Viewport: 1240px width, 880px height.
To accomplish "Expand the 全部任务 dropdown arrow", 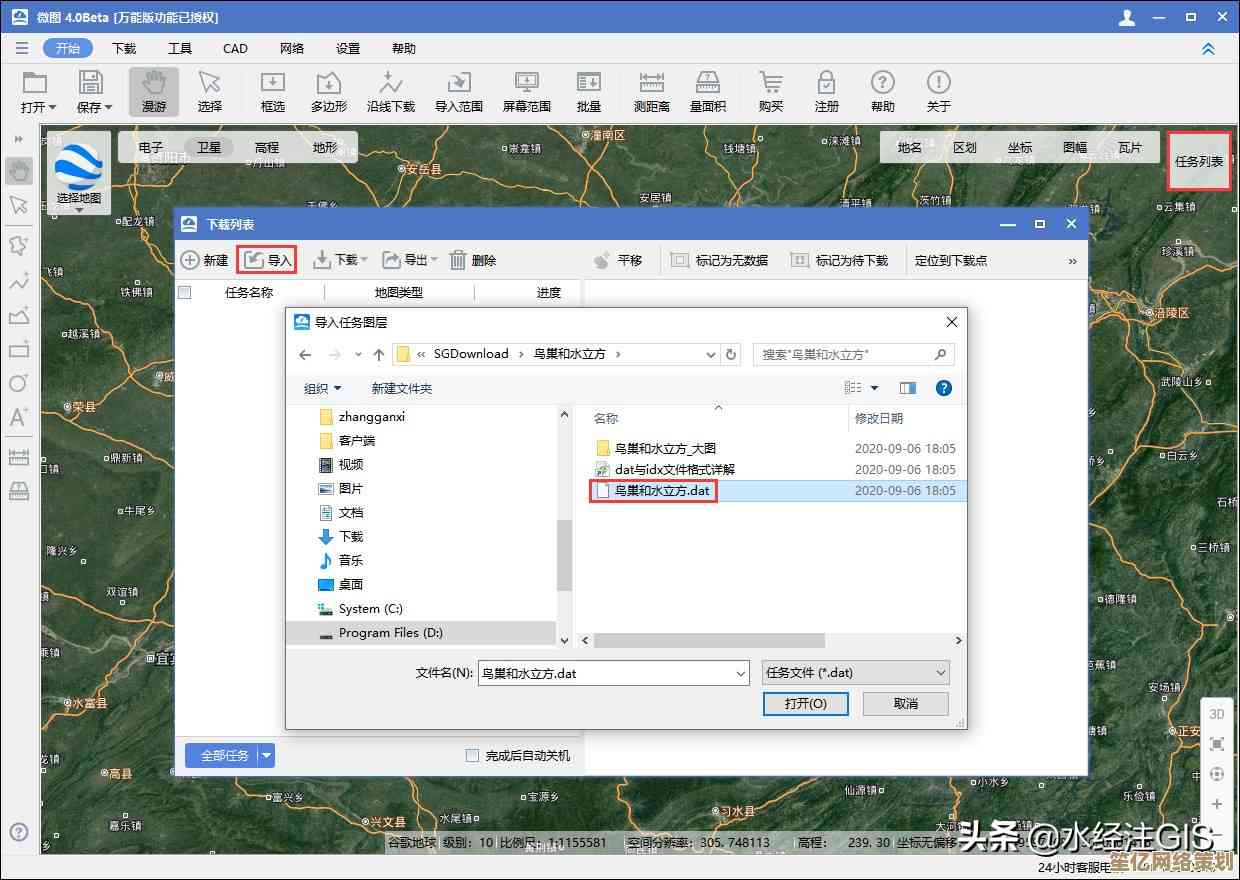I will tap(266, 756).
